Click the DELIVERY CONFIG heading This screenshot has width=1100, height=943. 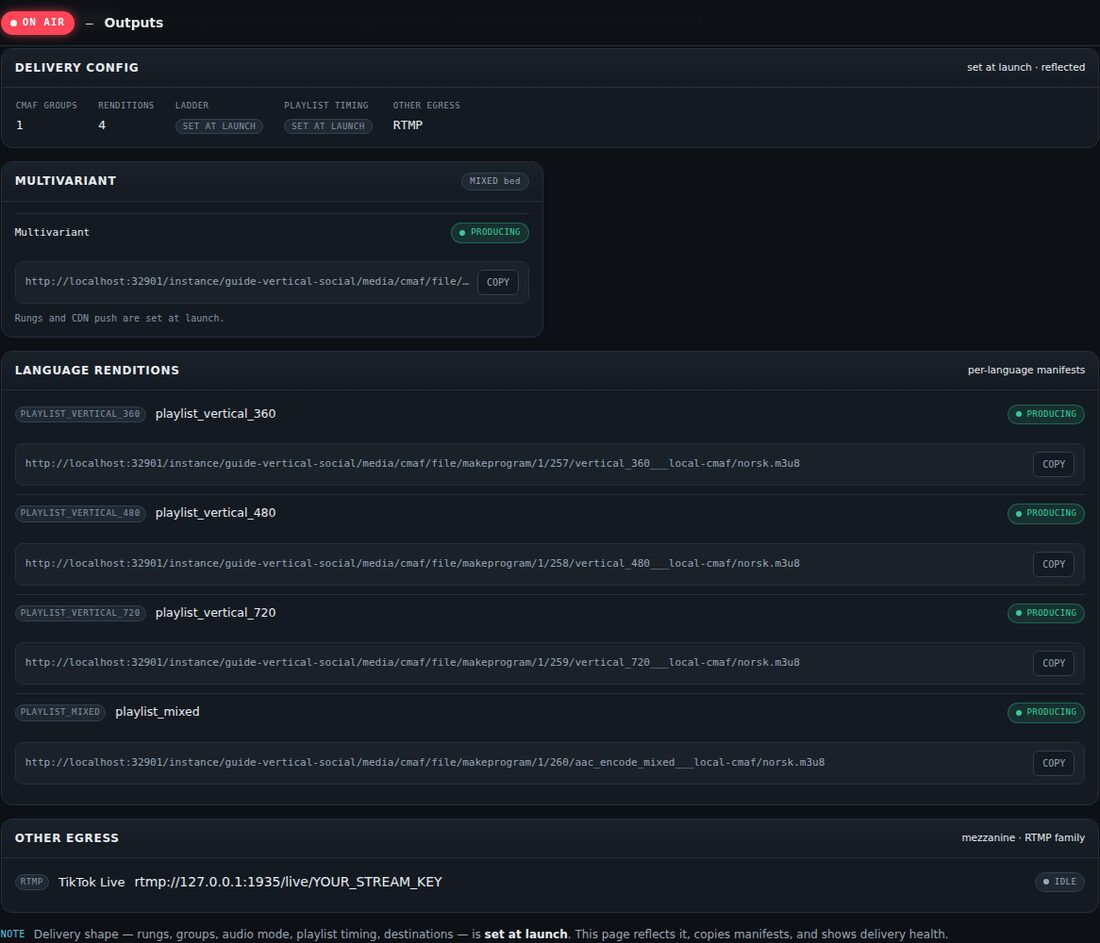[x=76, y=67]
